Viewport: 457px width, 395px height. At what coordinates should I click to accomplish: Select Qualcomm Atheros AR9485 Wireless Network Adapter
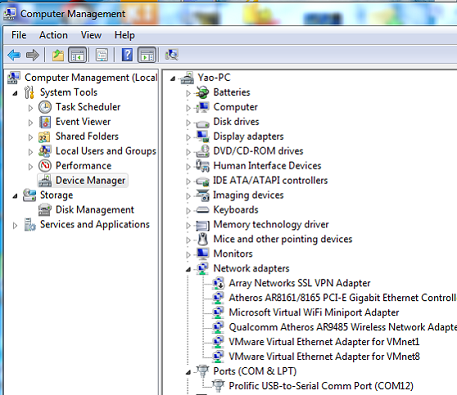coord(342,327)
